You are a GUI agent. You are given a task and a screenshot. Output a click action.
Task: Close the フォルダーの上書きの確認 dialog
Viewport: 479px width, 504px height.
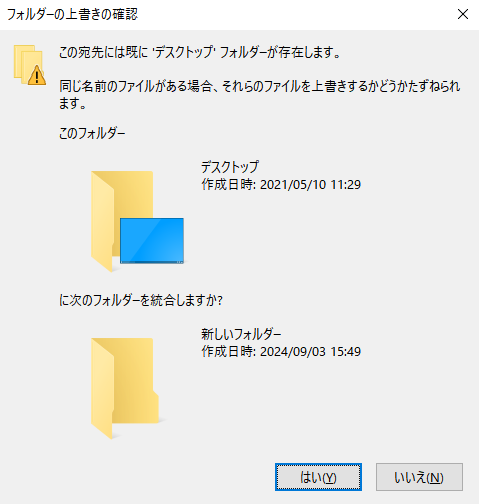click(x=463, y=14)
